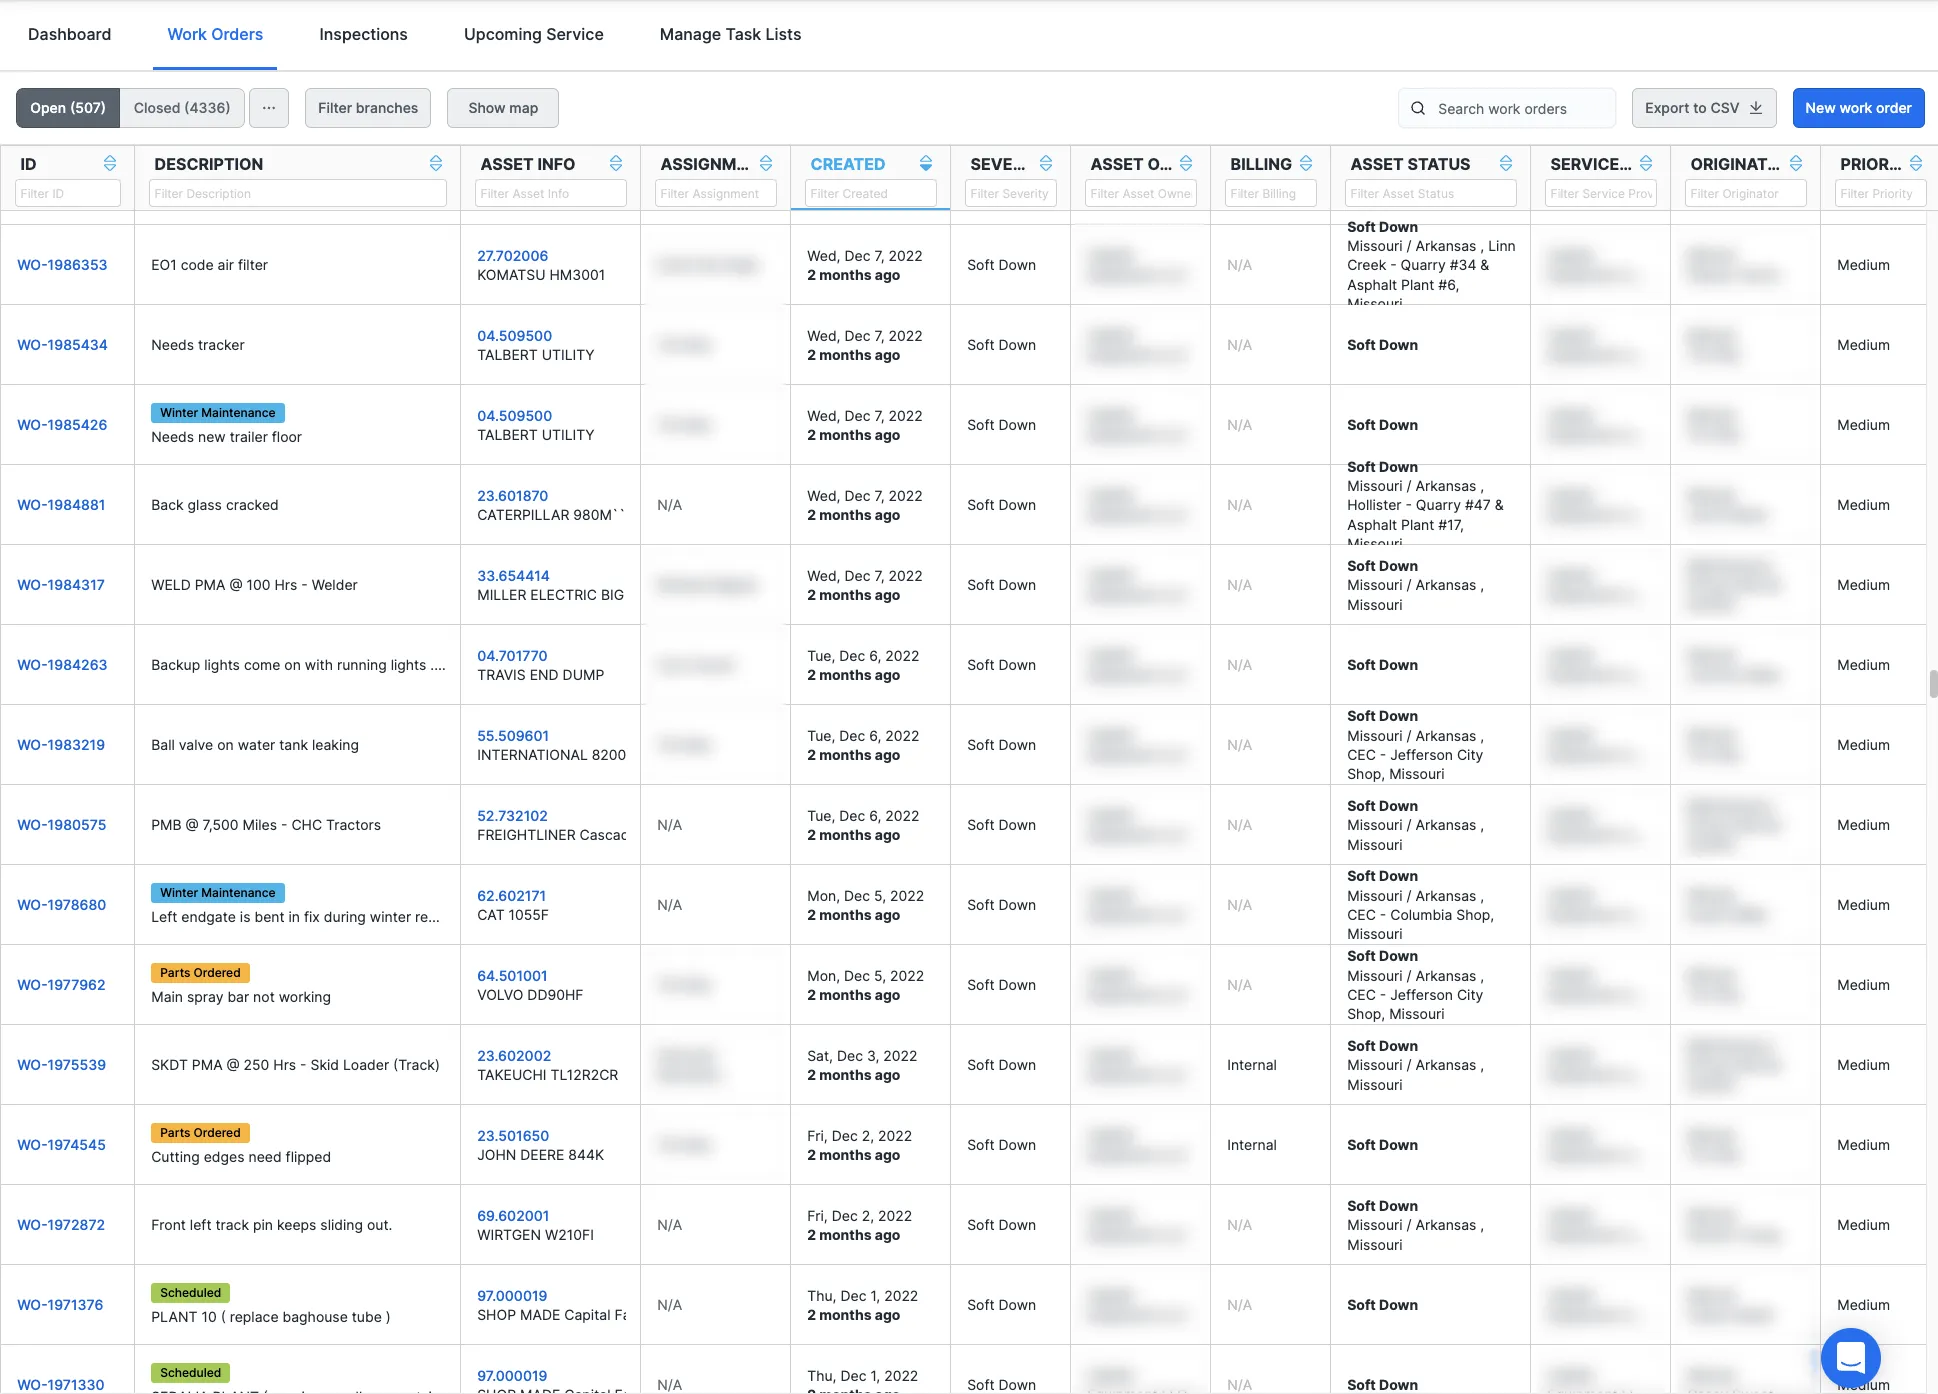Click sort arrows on Asset Info column
Screen dimensions: 1938x1394
pos(616,163)
